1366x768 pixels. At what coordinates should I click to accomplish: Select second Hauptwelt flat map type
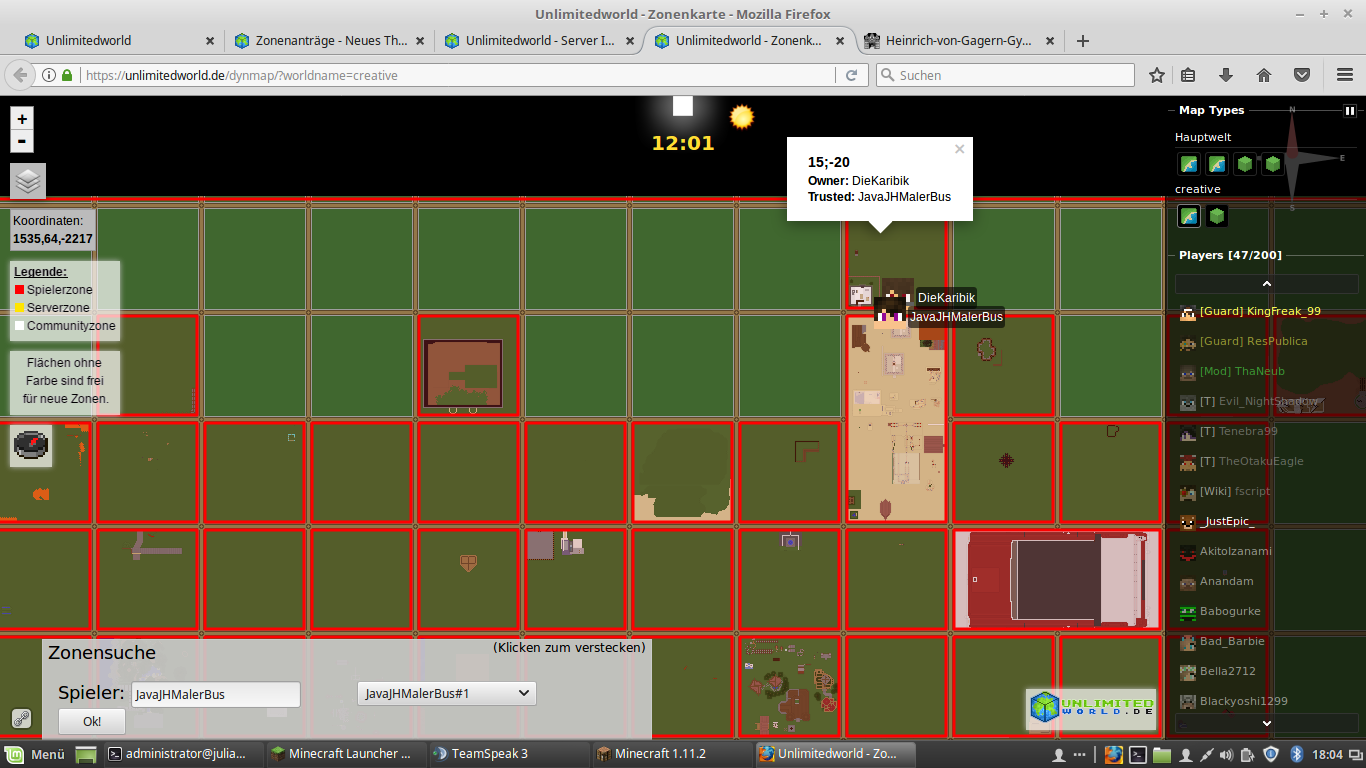(x=1216, y=164)
